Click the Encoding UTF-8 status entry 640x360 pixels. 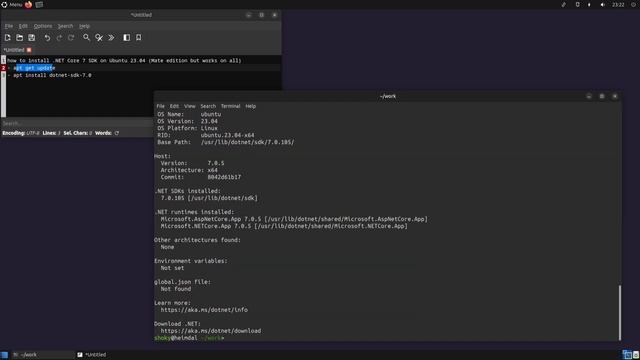(21, 133)
